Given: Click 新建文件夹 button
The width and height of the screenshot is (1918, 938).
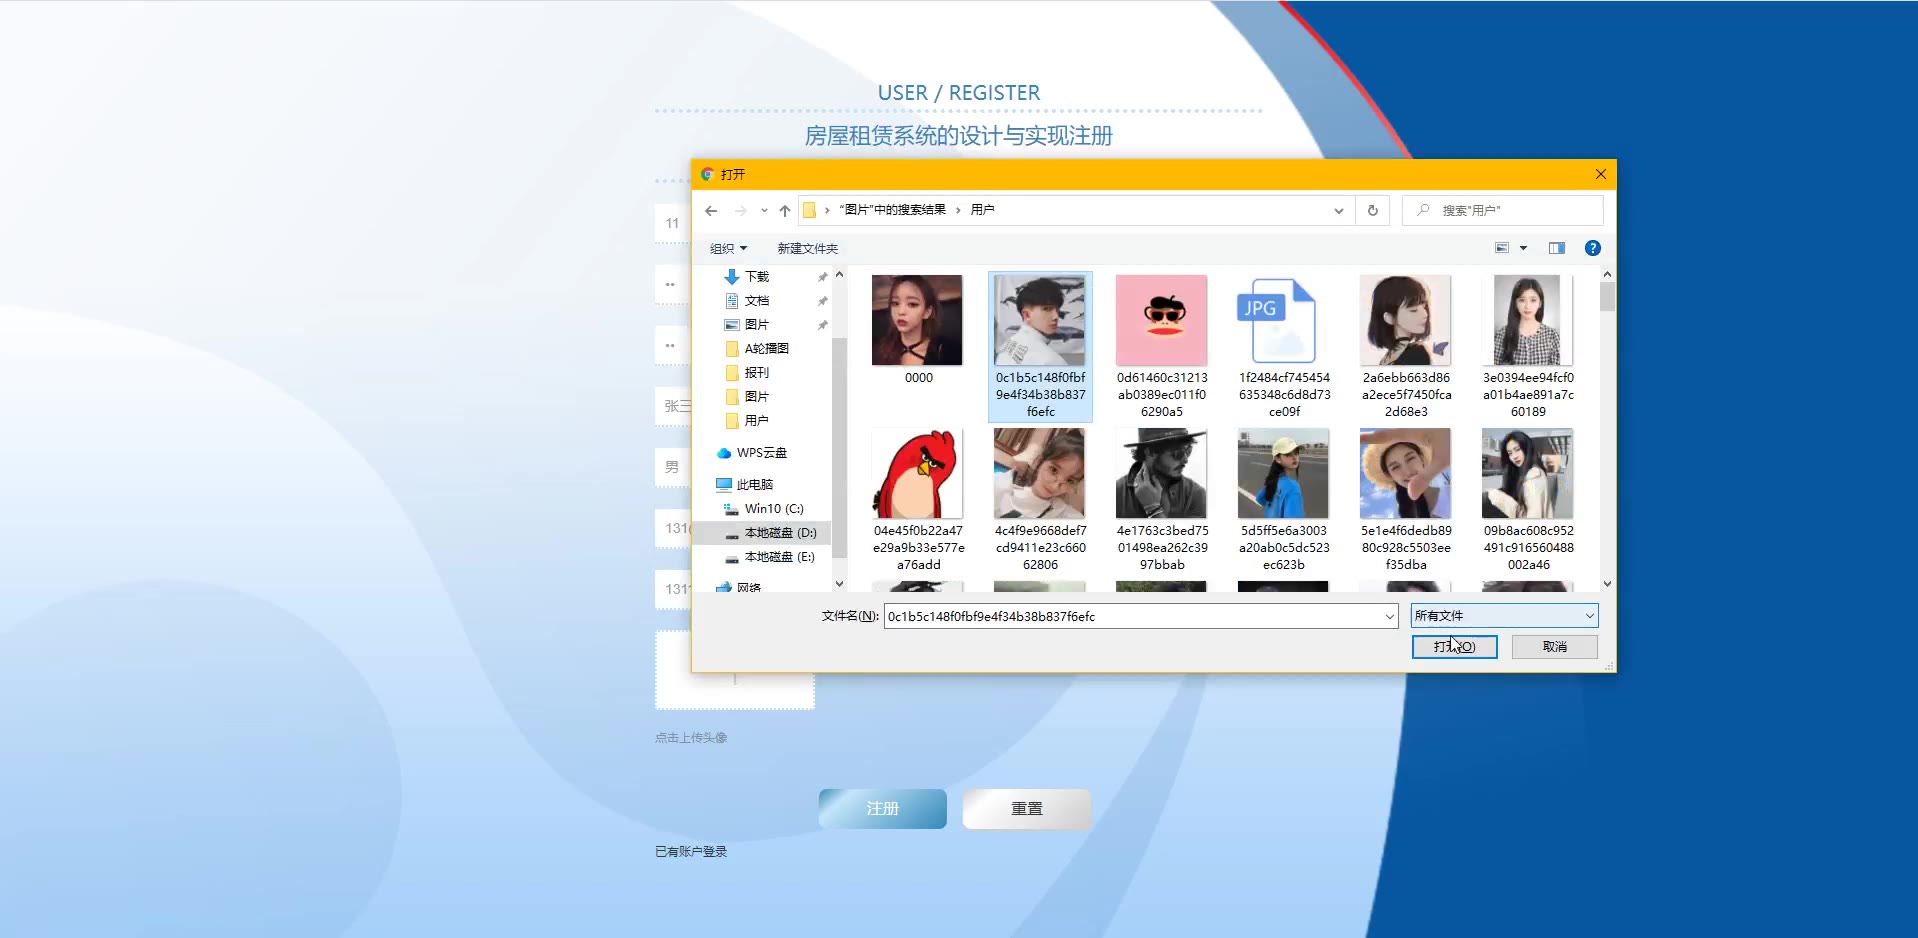Looking at the screenshot, I should pos(808,249).
